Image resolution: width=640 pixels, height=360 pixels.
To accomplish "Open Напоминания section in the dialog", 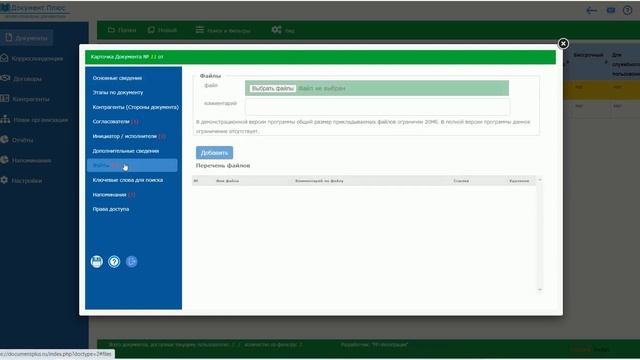I will click(113, 195).
